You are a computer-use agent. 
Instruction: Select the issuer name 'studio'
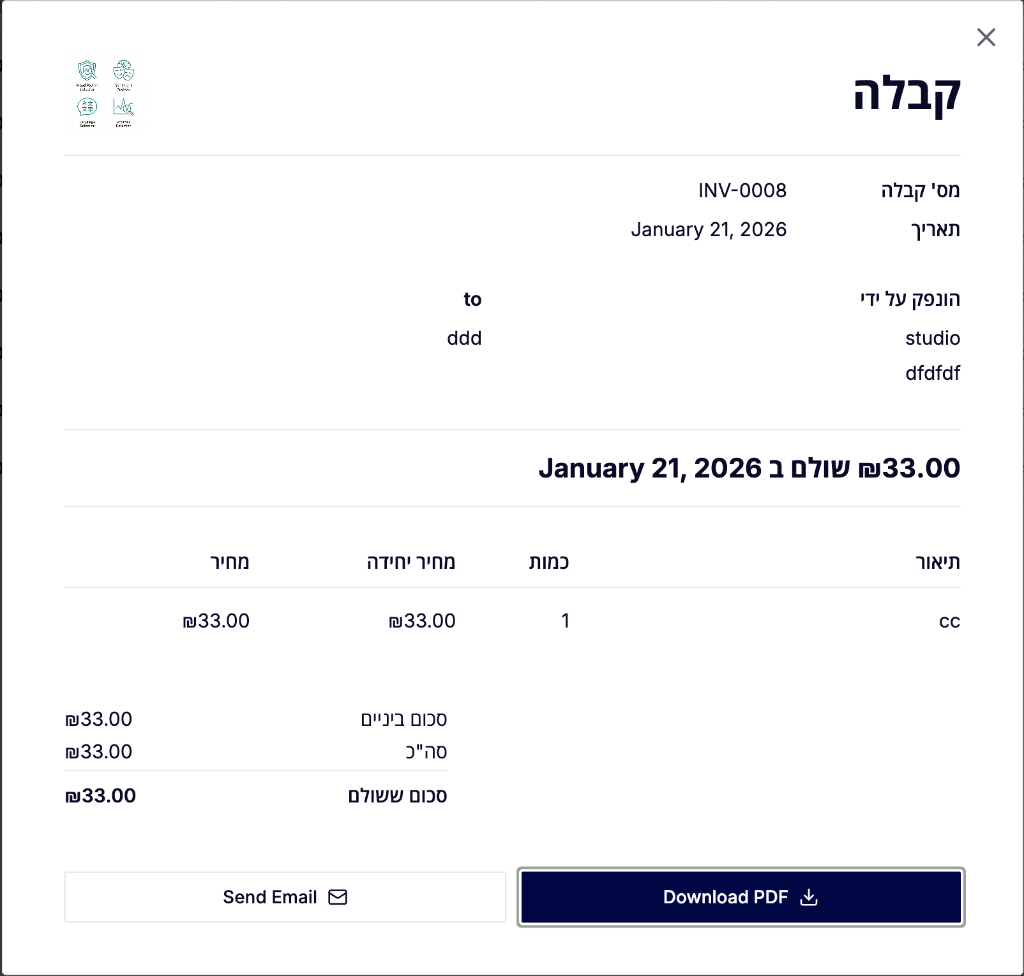point(932,338)
